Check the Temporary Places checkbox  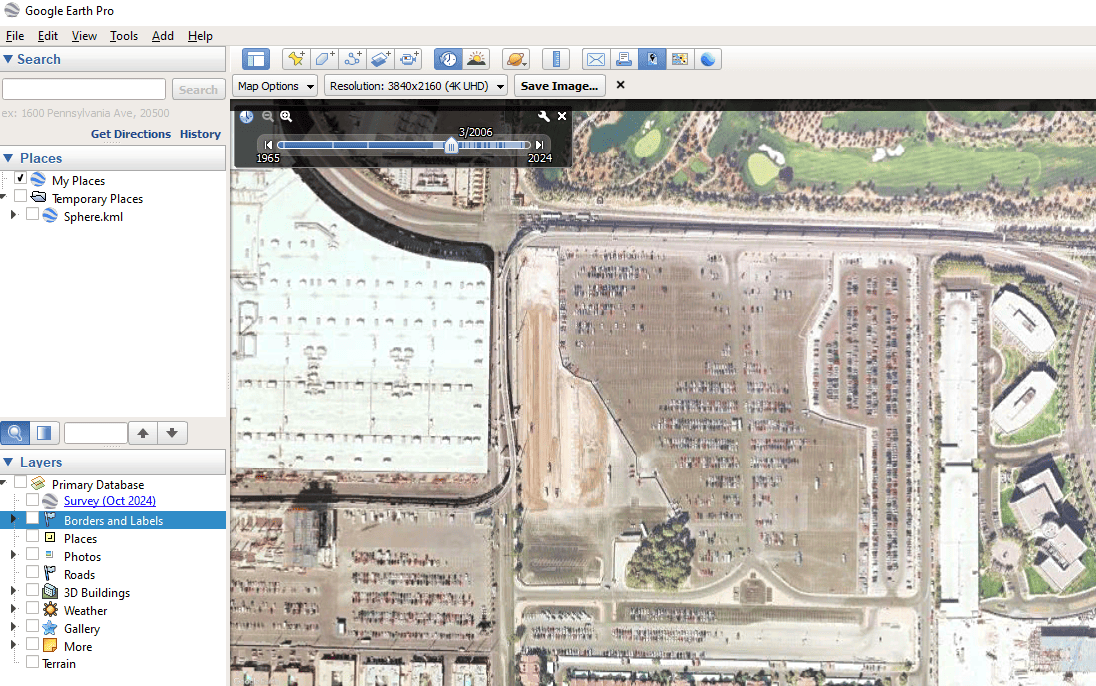tap(20, 196)
